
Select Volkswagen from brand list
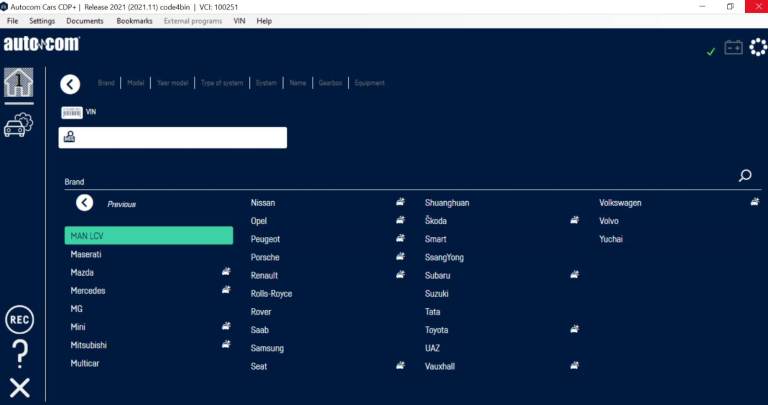620,203
